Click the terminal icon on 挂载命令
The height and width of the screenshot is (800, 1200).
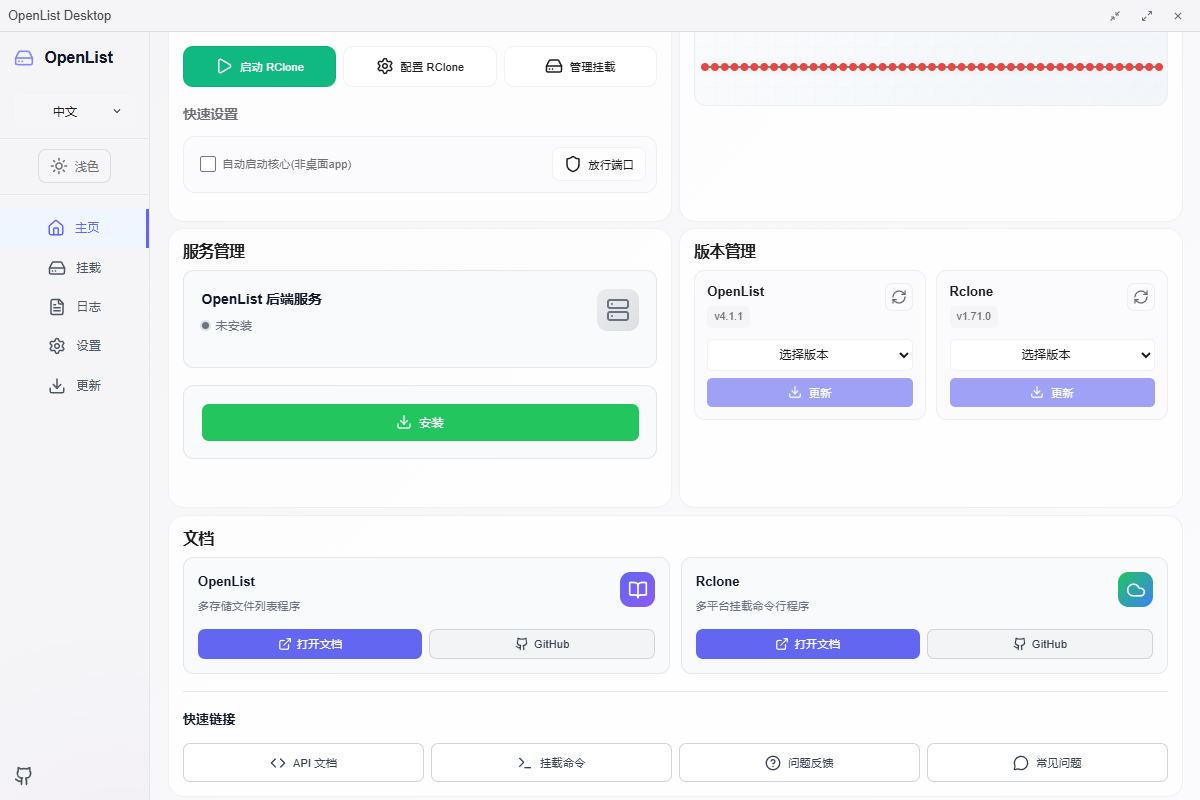(x=525, y=763)
